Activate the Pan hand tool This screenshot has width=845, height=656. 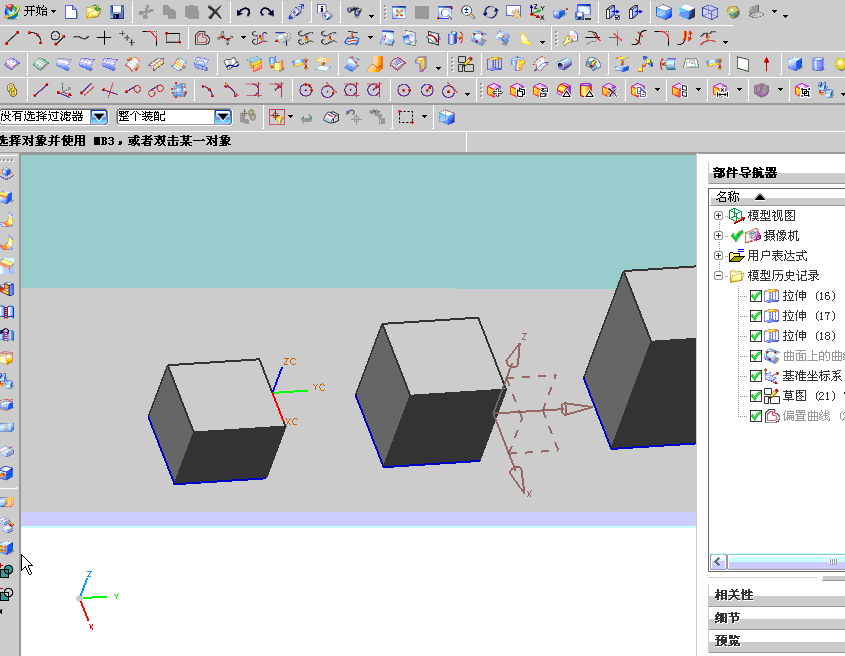coord(513,11)
